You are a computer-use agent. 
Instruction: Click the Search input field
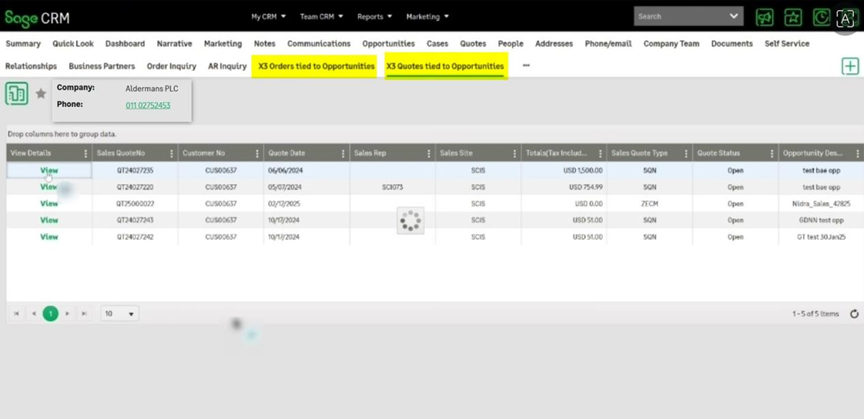click(x=680, y=17)
